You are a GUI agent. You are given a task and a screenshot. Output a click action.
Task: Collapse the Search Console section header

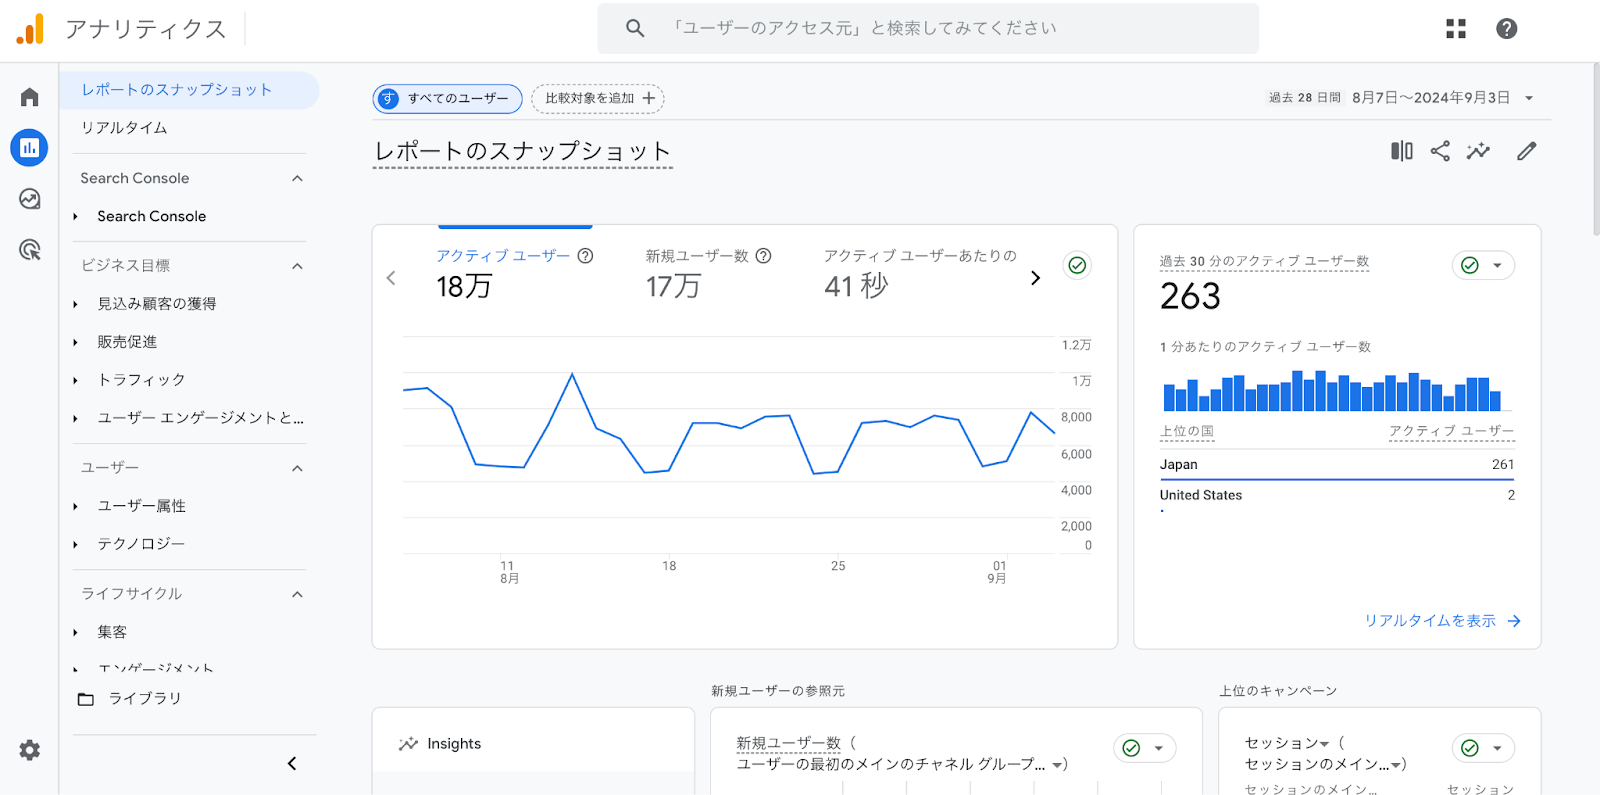pyautogui.click(x=297, y=178)
